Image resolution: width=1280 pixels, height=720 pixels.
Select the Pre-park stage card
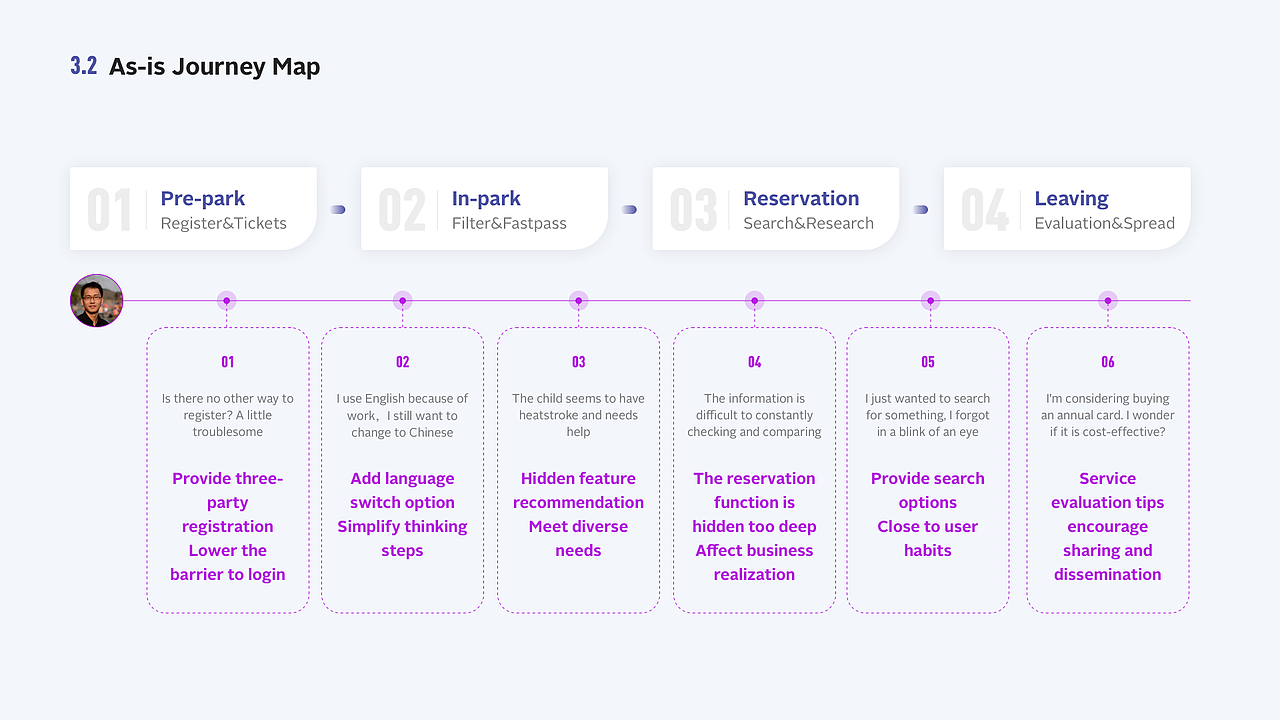click(x=193, y=209)
